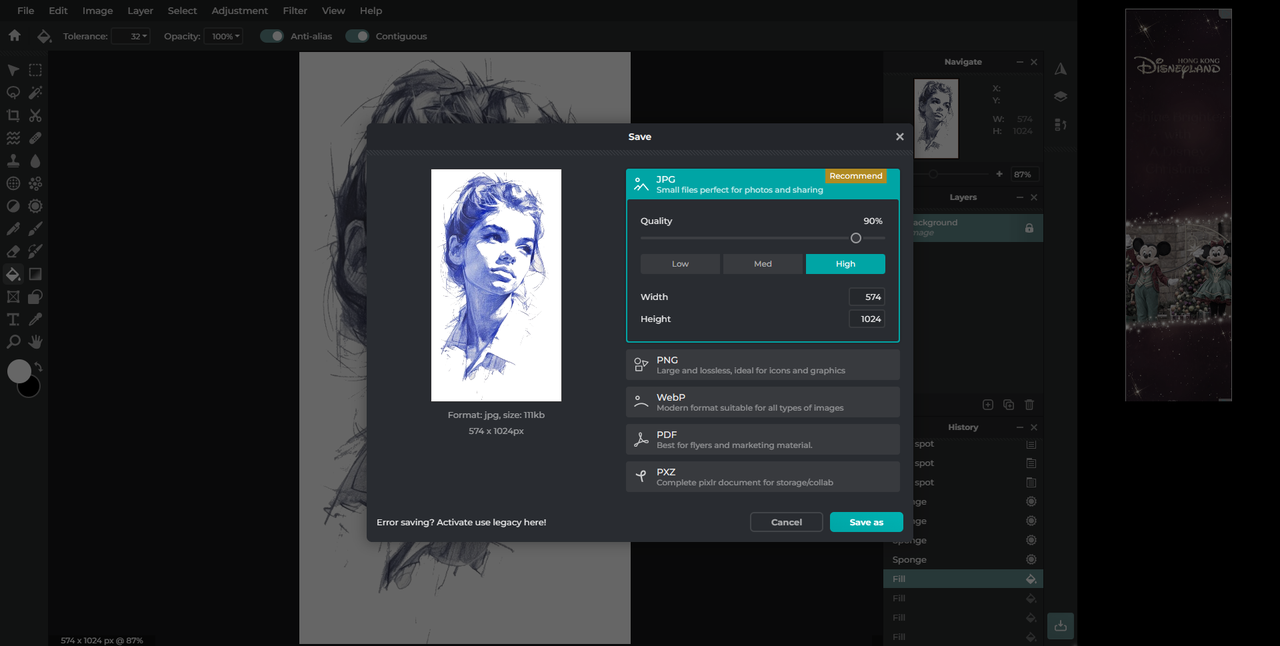The width and height of the screenshot is (1280, 646).
Task: Expand the PNG format option
Action: pyautogui.click(x=763, y=365)
